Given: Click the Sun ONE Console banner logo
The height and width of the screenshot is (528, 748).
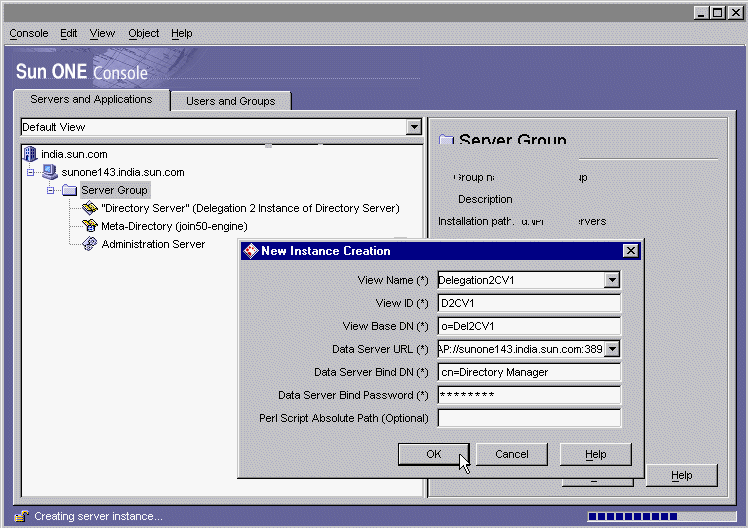Looking at the screenshot, I should pos(82,72).
